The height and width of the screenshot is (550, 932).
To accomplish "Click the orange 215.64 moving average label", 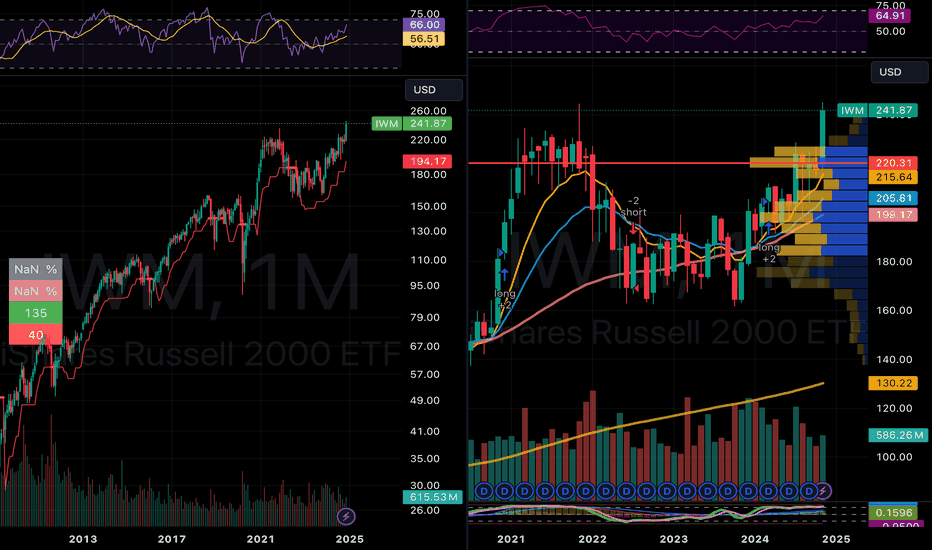I will click(893, 177).
